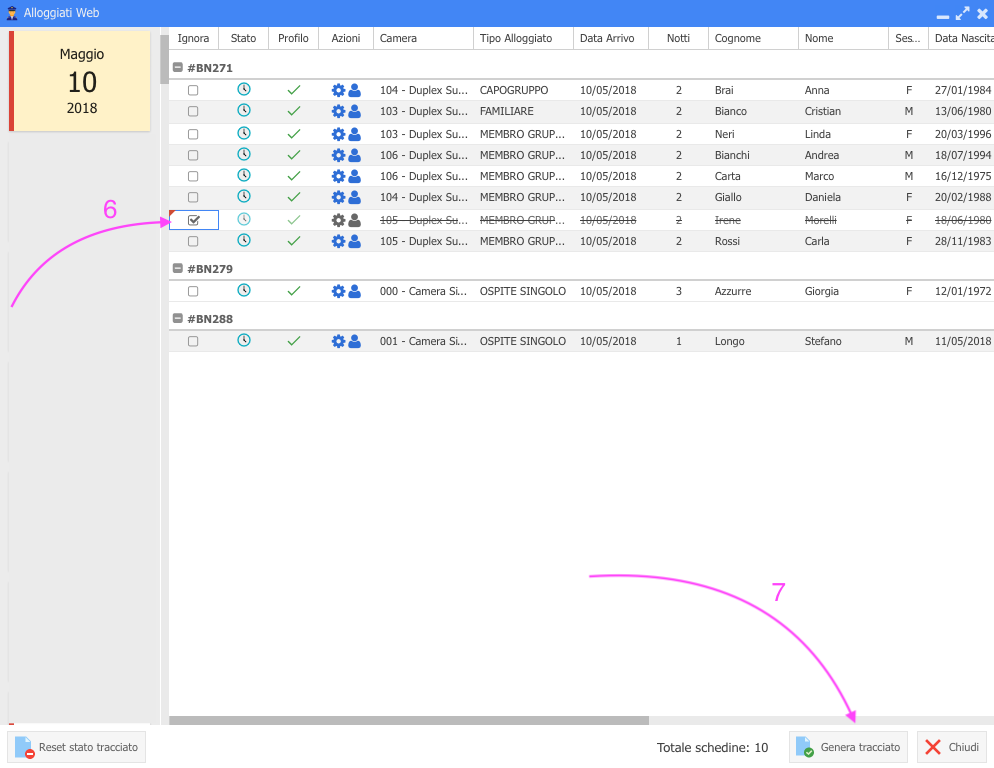Image resolution: width=994 pixels, height=768 pixels.
Task: Click person icon in Carta Marco's row
Action: [x=354, y=176]
